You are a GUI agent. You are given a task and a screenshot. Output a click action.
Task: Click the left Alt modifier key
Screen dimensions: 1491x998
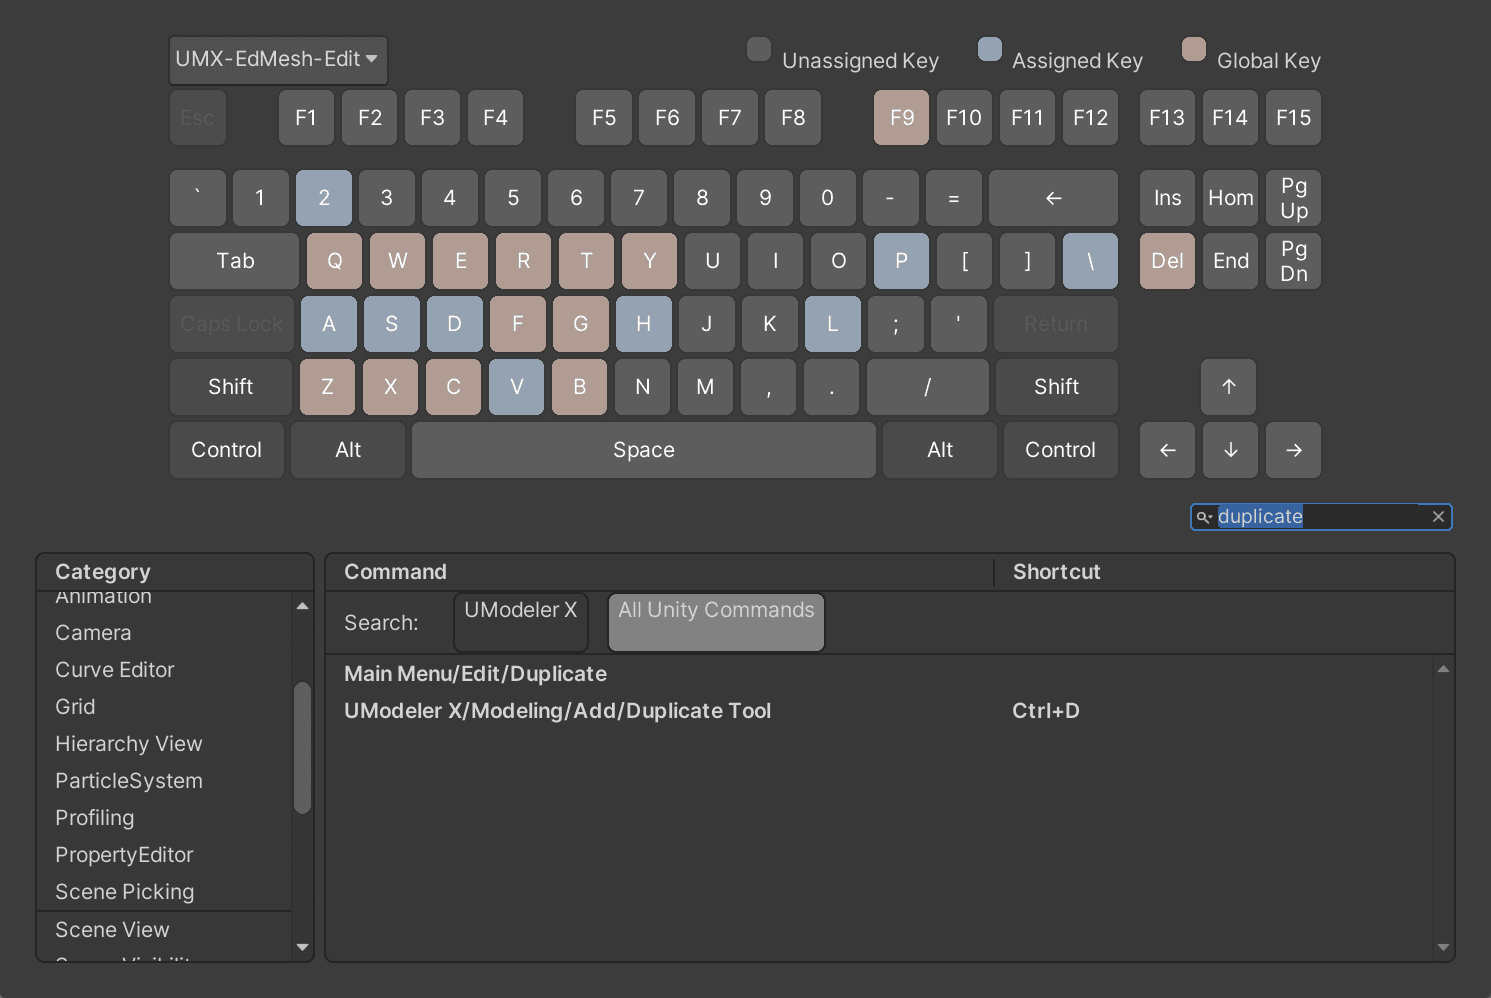pos(348,450)
